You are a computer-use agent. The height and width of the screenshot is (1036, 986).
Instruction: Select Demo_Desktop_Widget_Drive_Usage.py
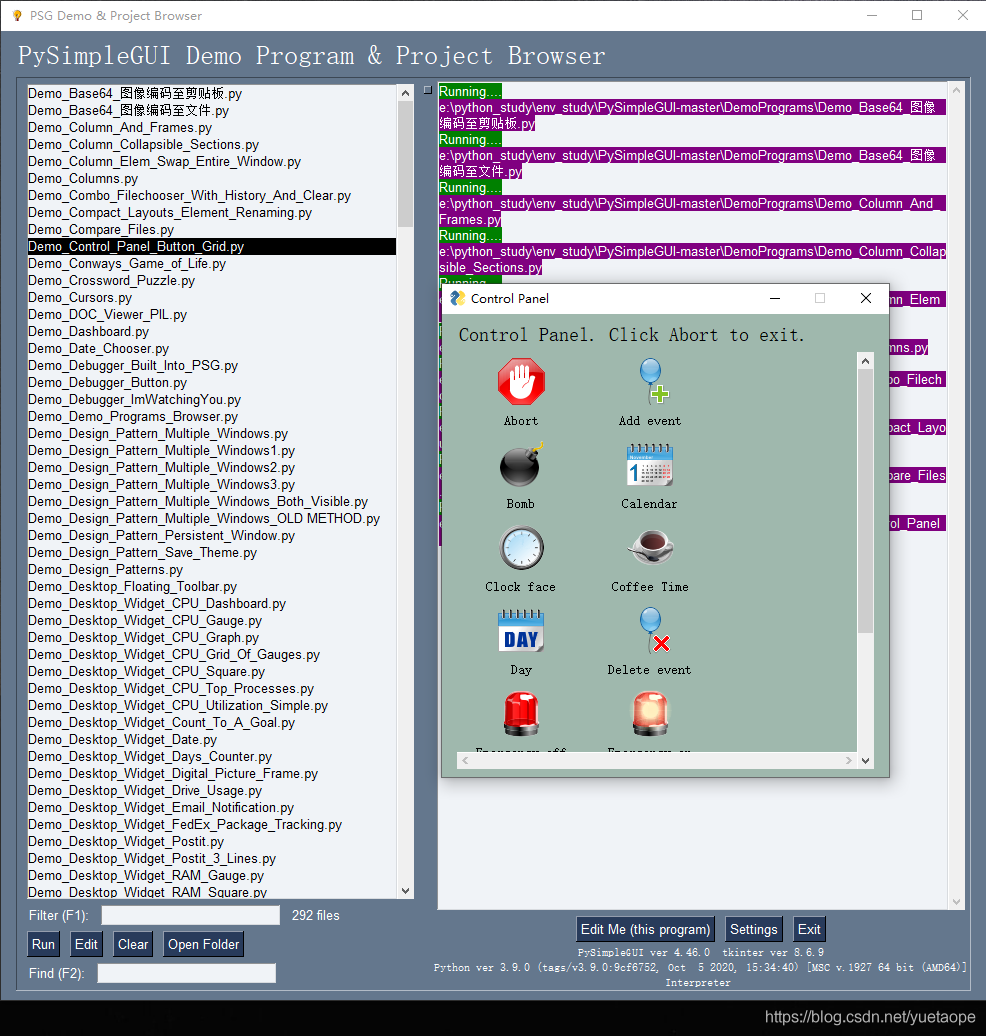pyautogui.click(x=211, y=790)
